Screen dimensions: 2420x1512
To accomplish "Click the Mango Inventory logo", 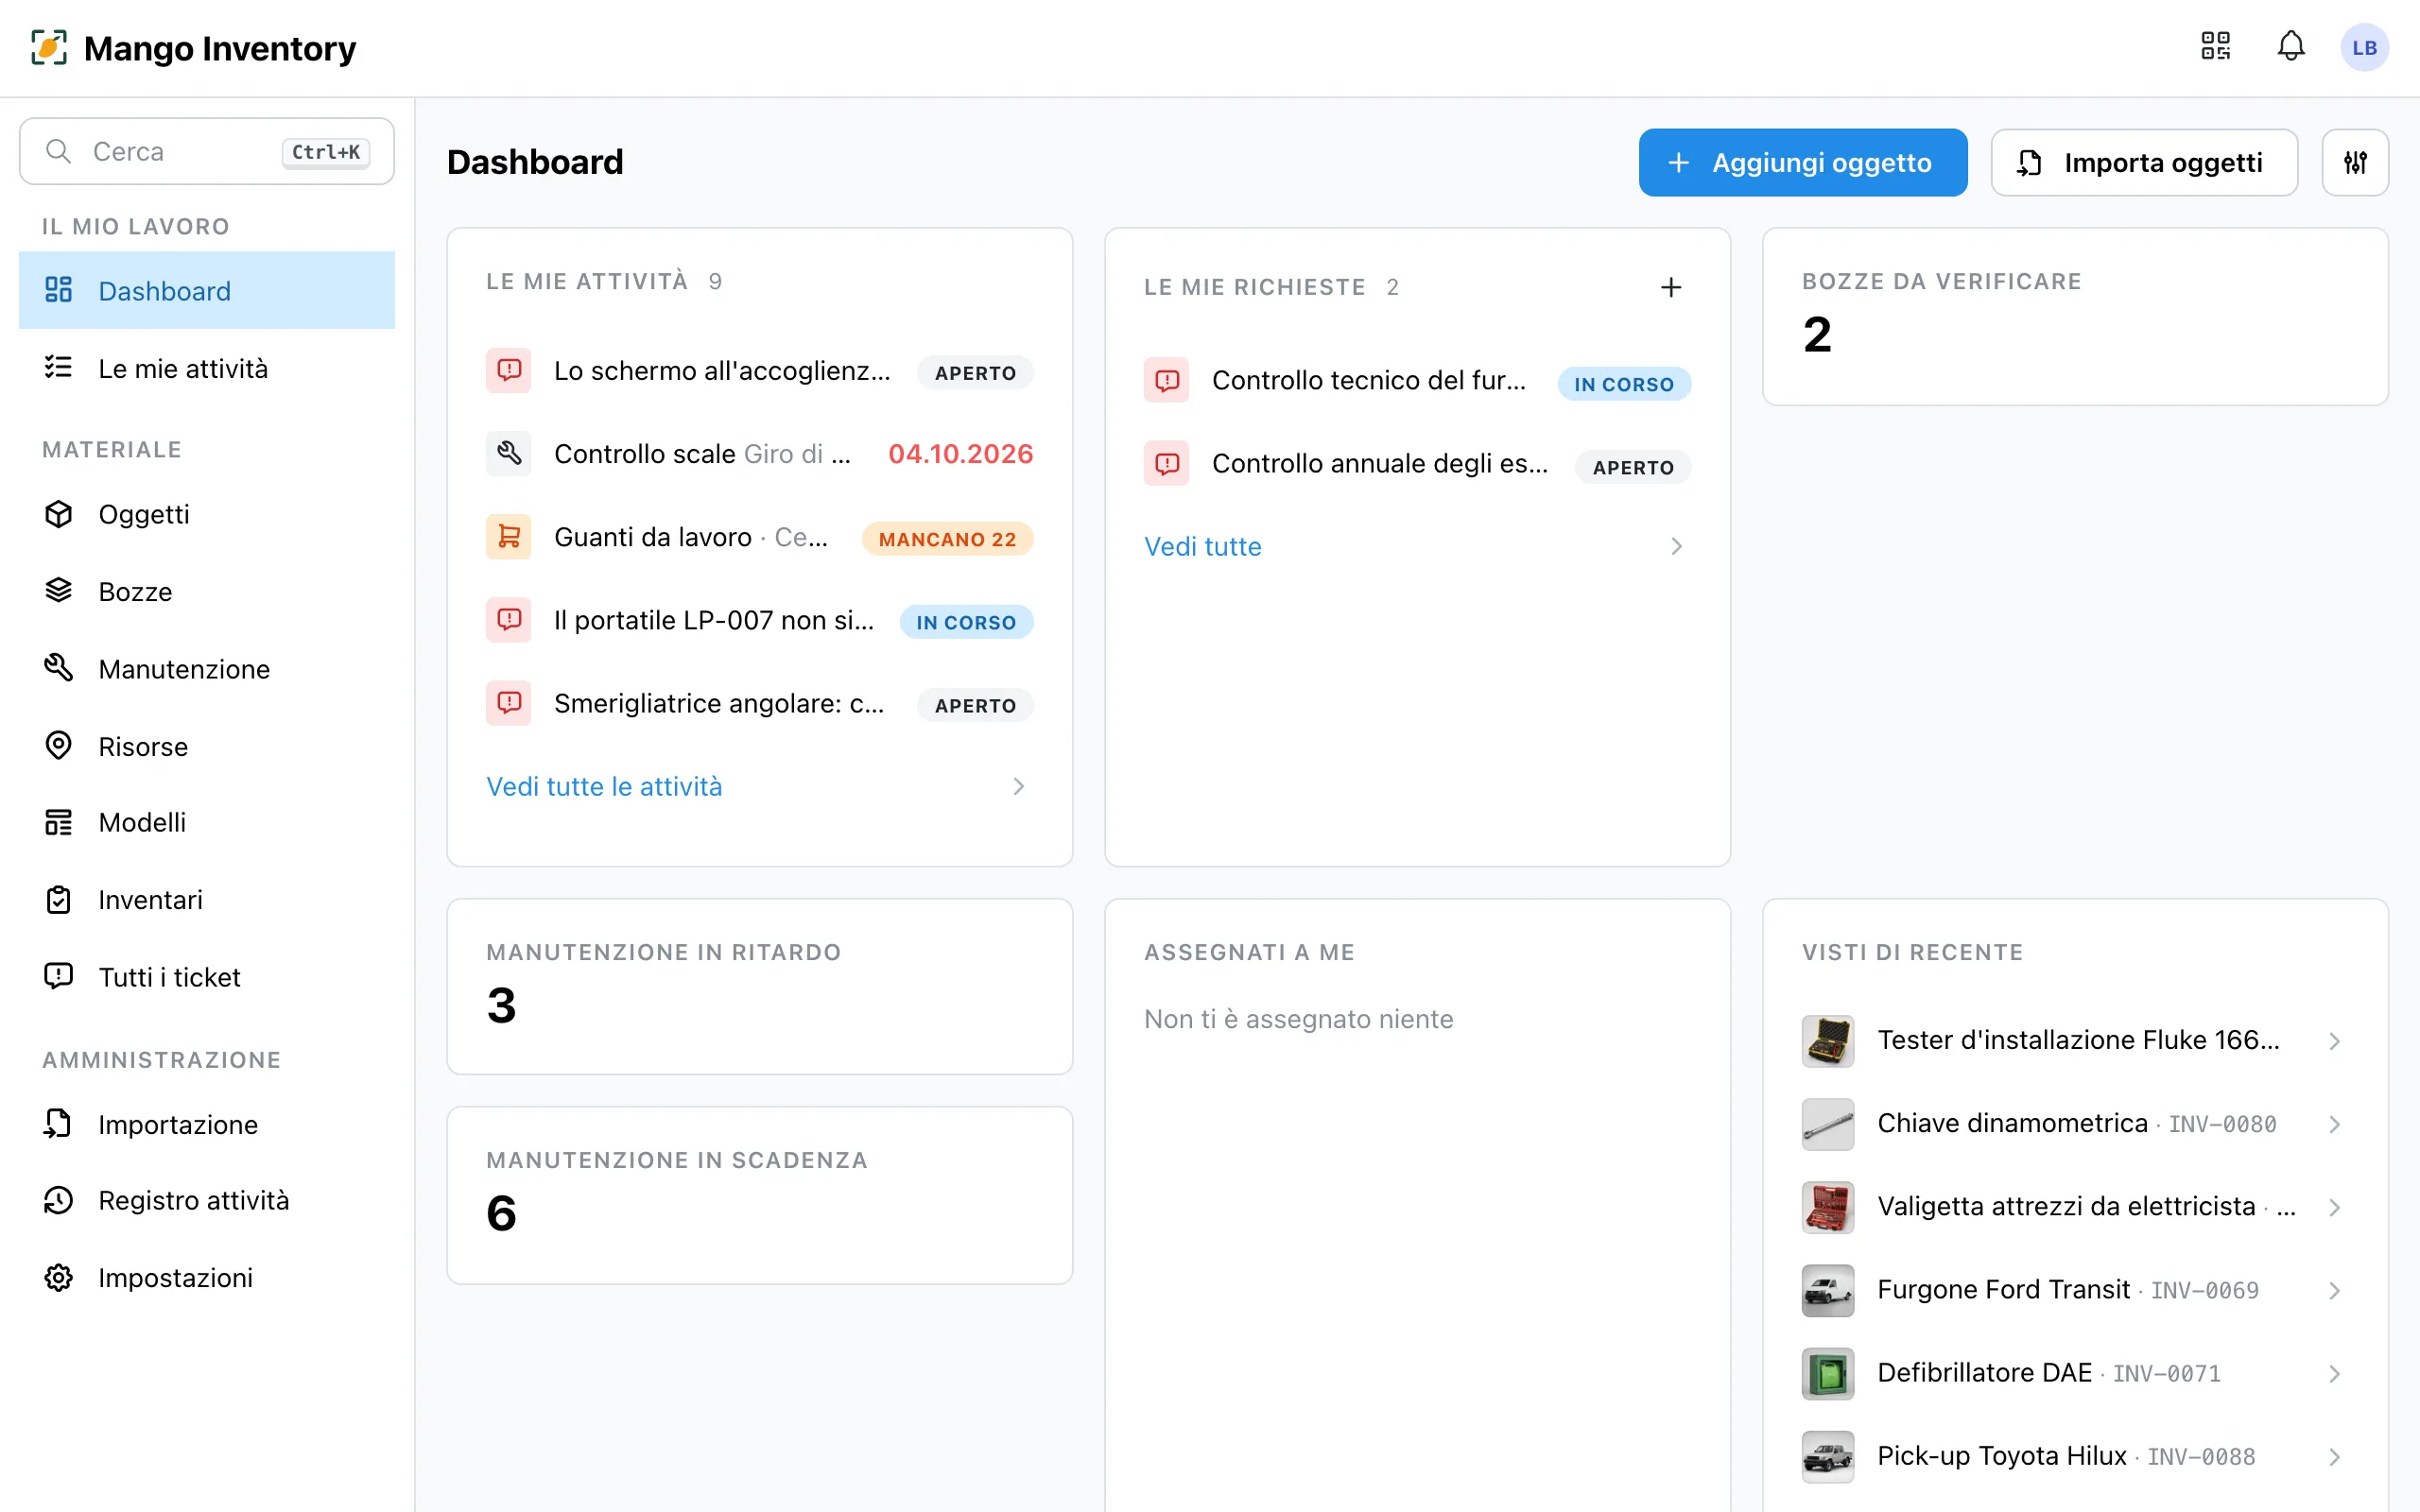I will point(193,48).
